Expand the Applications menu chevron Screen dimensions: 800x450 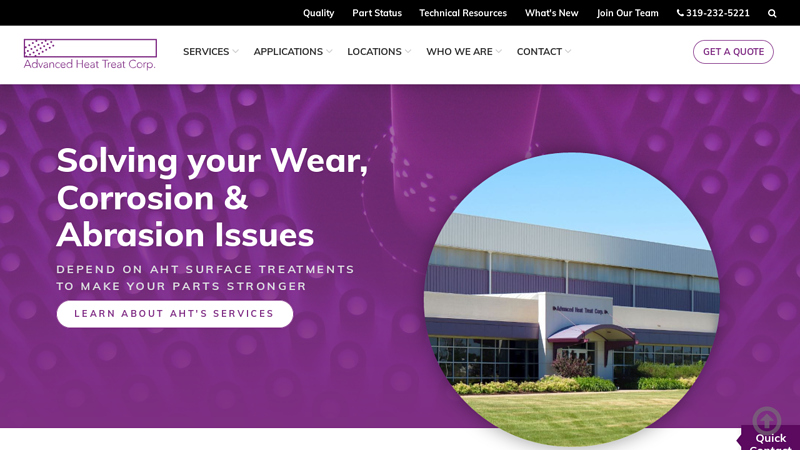329,52
